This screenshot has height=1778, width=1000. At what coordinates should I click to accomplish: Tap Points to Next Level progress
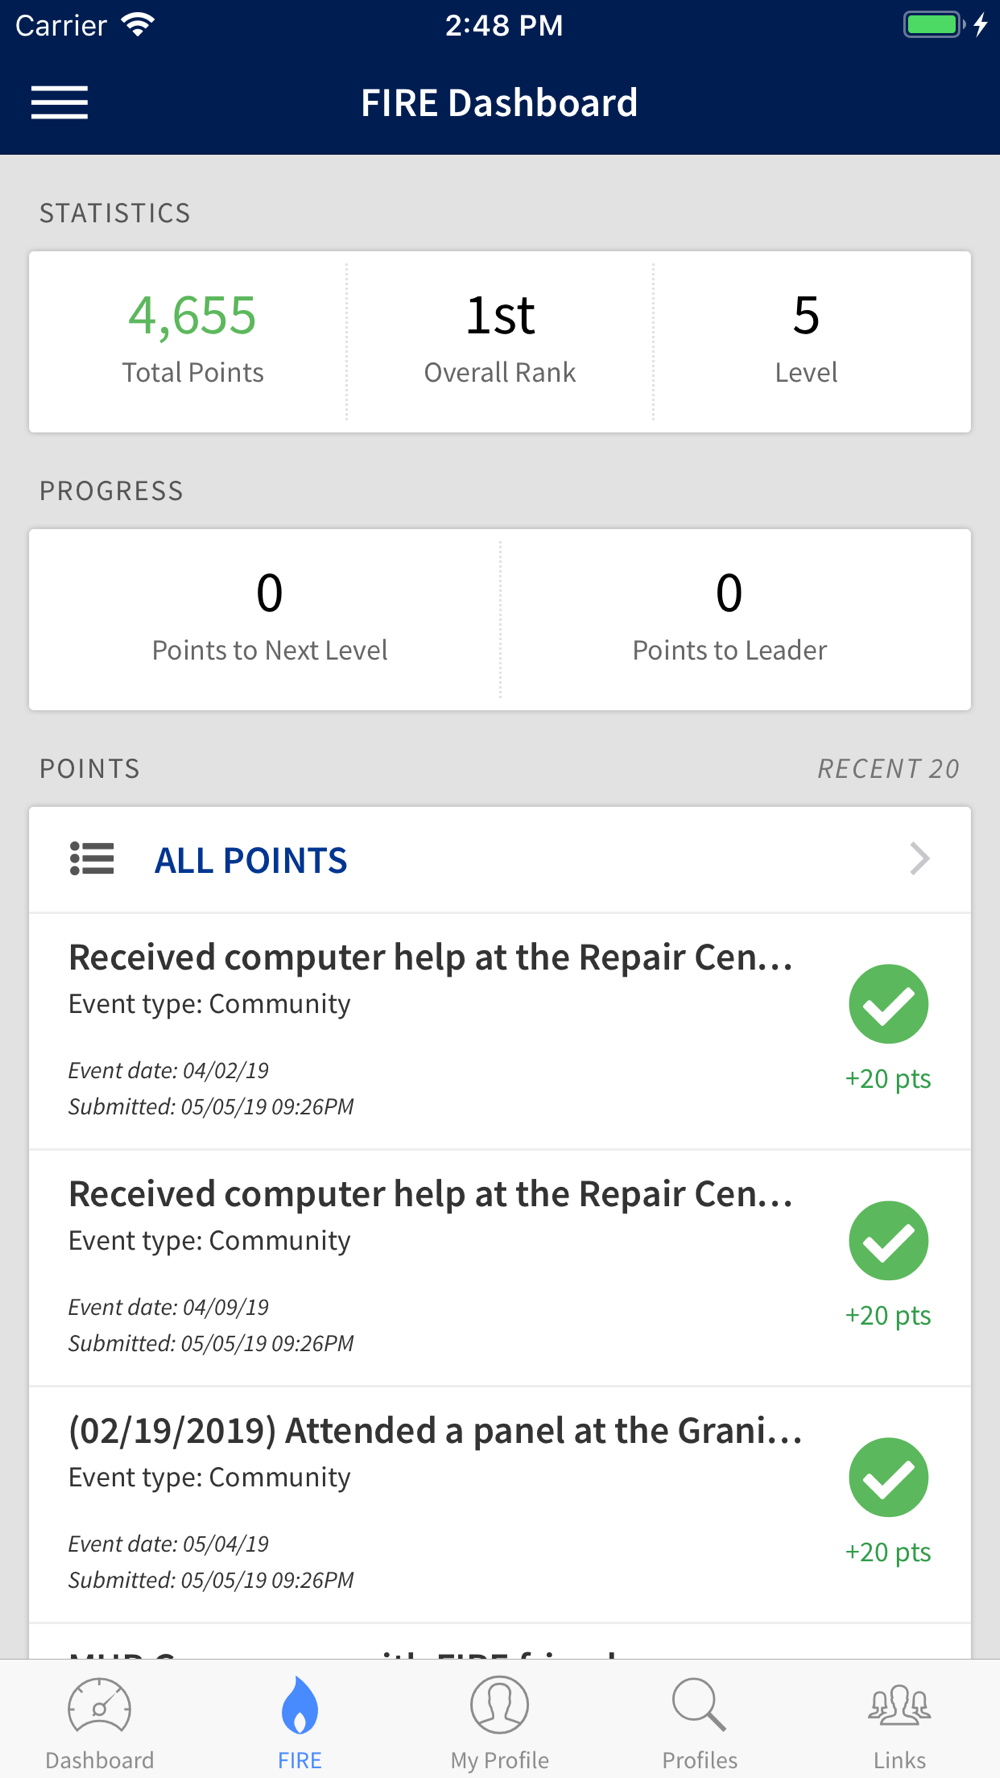(269, 620)
